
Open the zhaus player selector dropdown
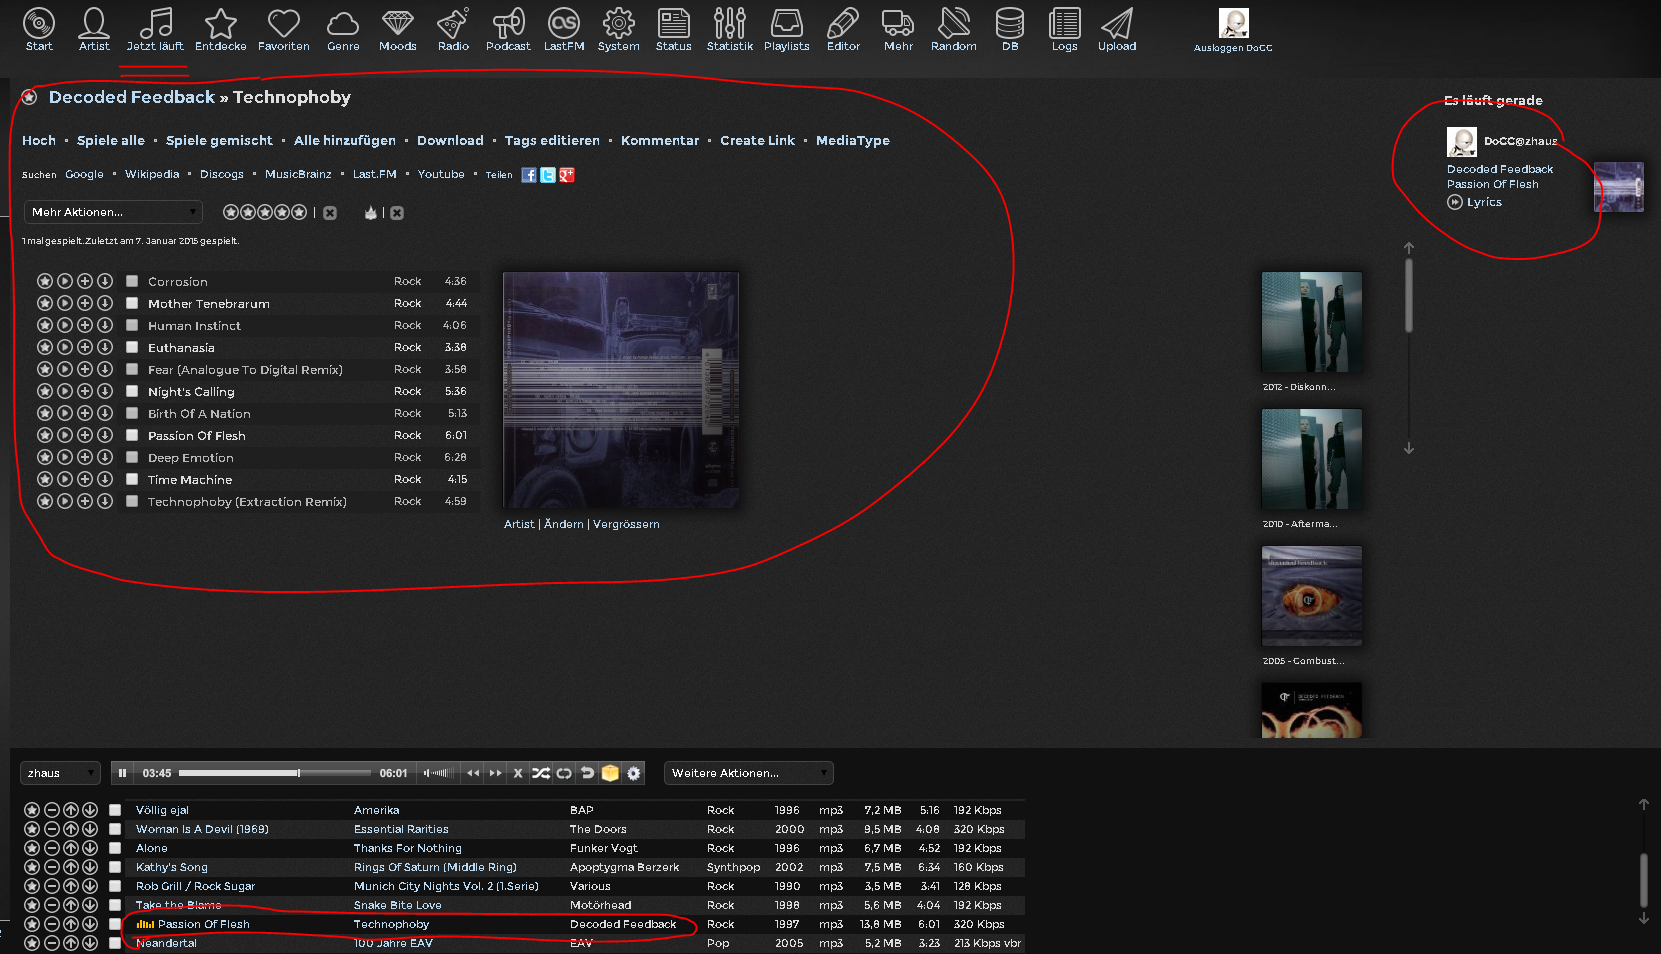(60, 773)
